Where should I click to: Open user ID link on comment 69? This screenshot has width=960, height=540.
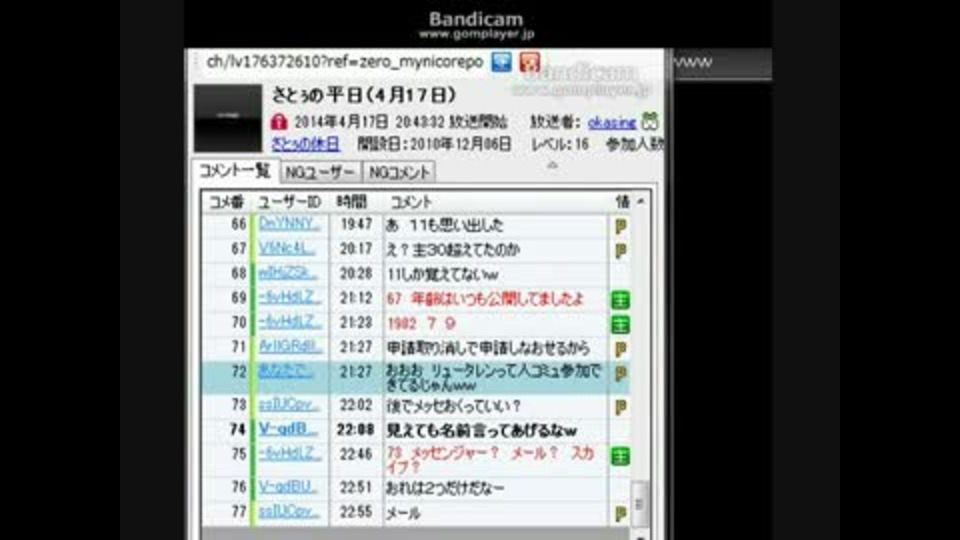(x=290, y=297)
